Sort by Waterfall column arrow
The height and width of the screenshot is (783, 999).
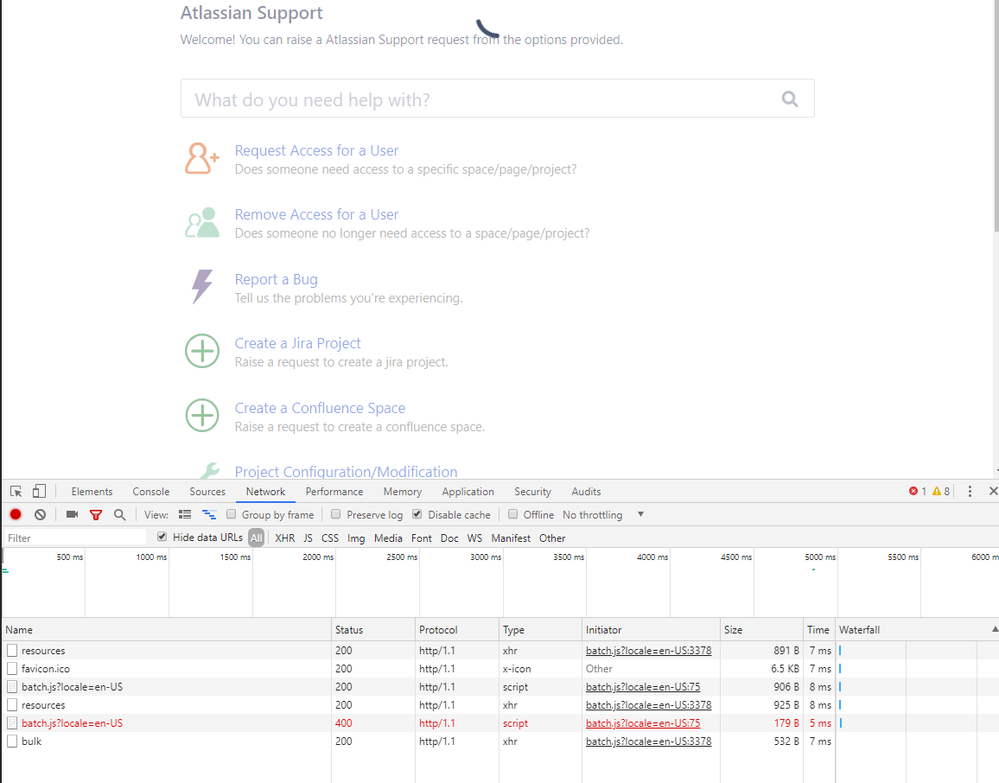pos(995,629)
